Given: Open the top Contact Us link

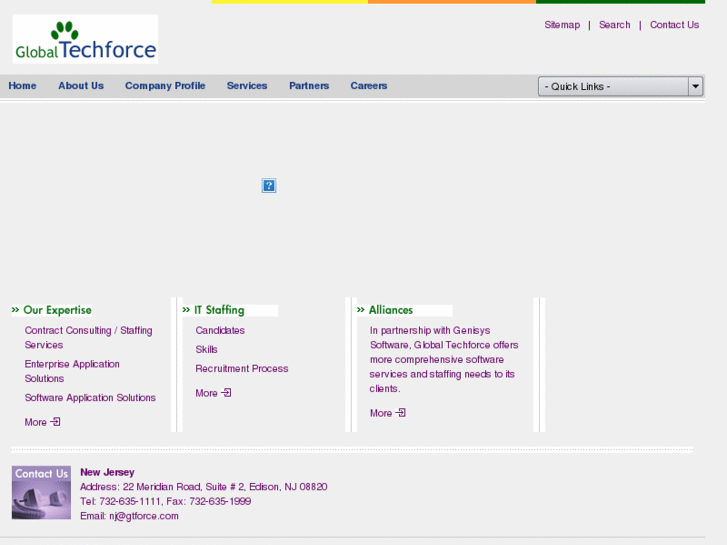Looking at the screenshot, I should click(674, 25).
